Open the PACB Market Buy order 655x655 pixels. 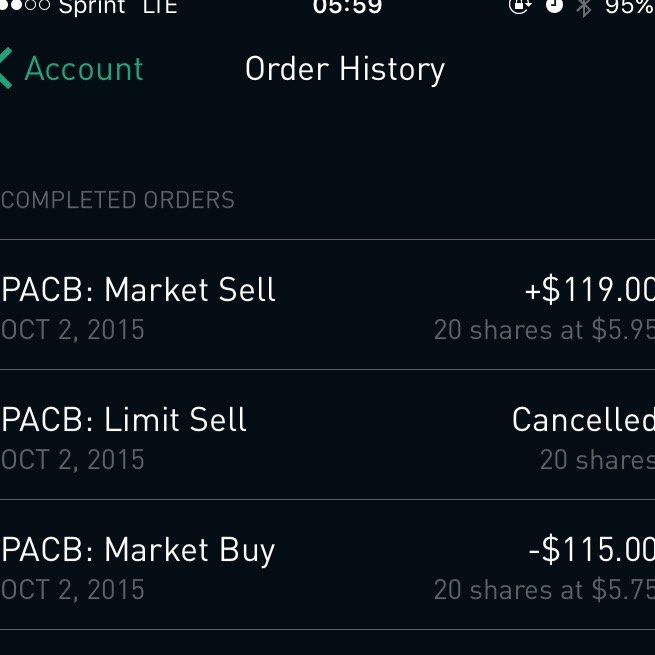[x=138, y=550]
